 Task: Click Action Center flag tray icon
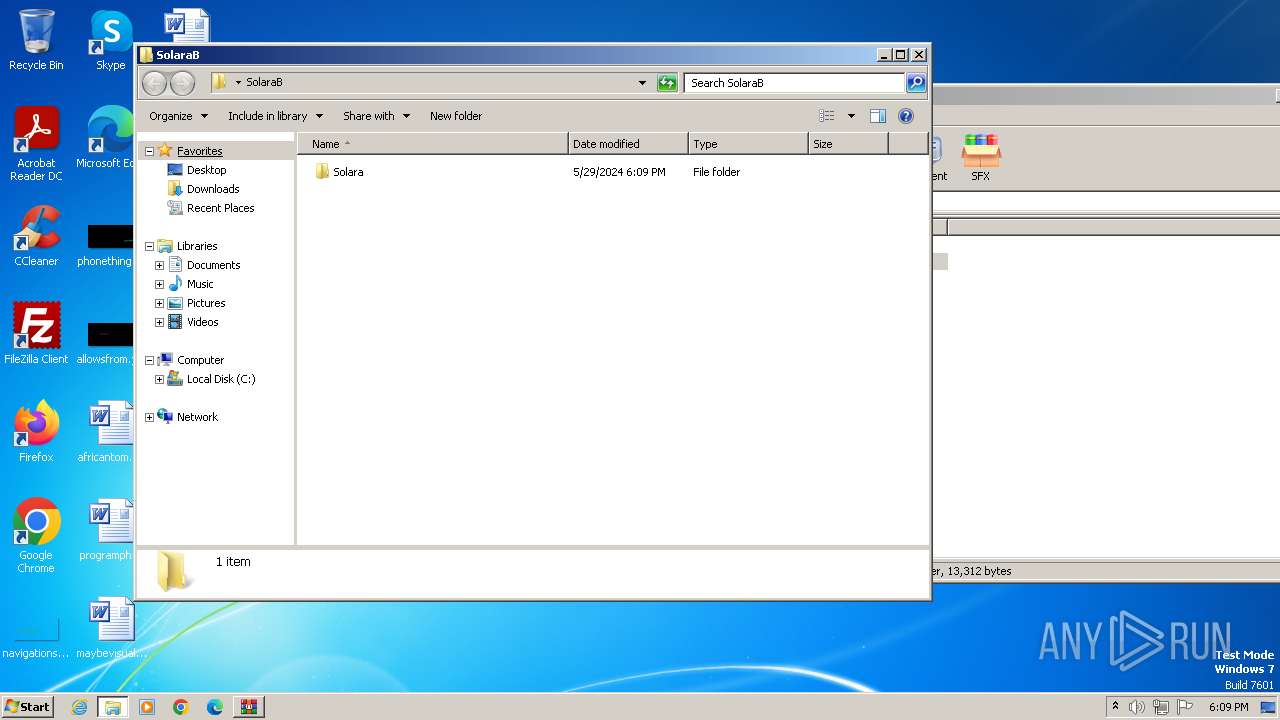click(1185, 707)
